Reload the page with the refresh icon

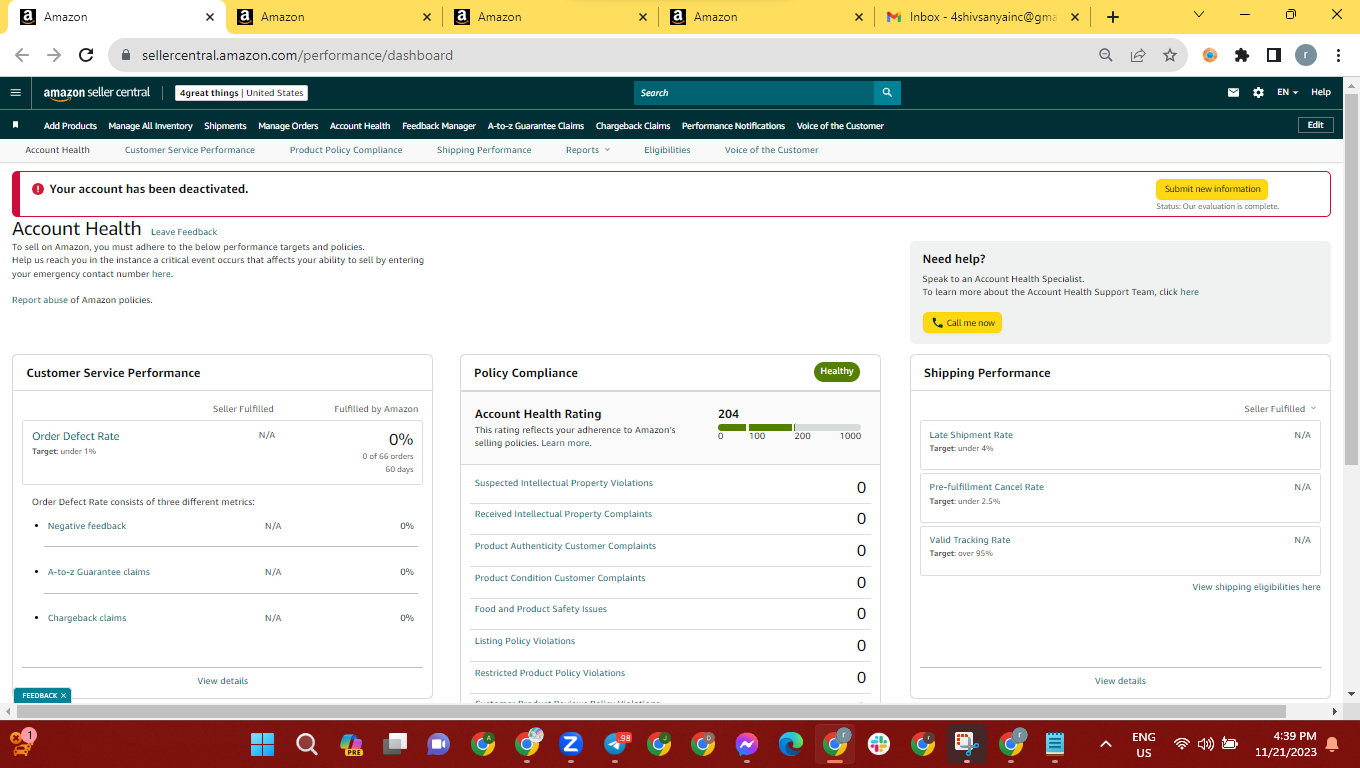pos(86,56)
